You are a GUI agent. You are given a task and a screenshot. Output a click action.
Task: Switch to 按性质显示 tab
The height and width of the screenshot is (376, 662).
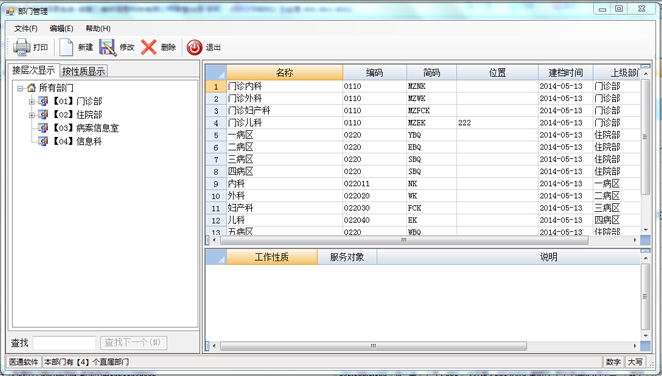point(84,71)
